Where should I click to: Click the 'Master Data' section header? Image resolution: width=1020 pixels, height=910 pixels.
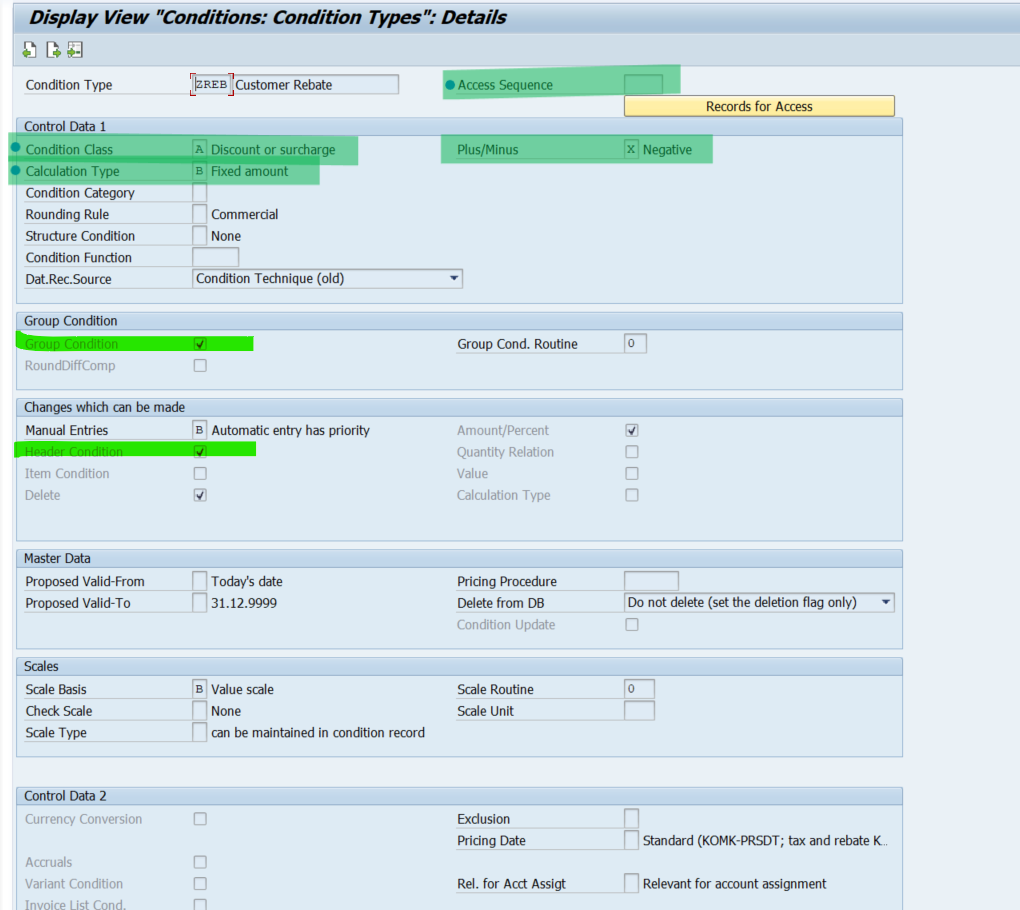coord(57,558)
